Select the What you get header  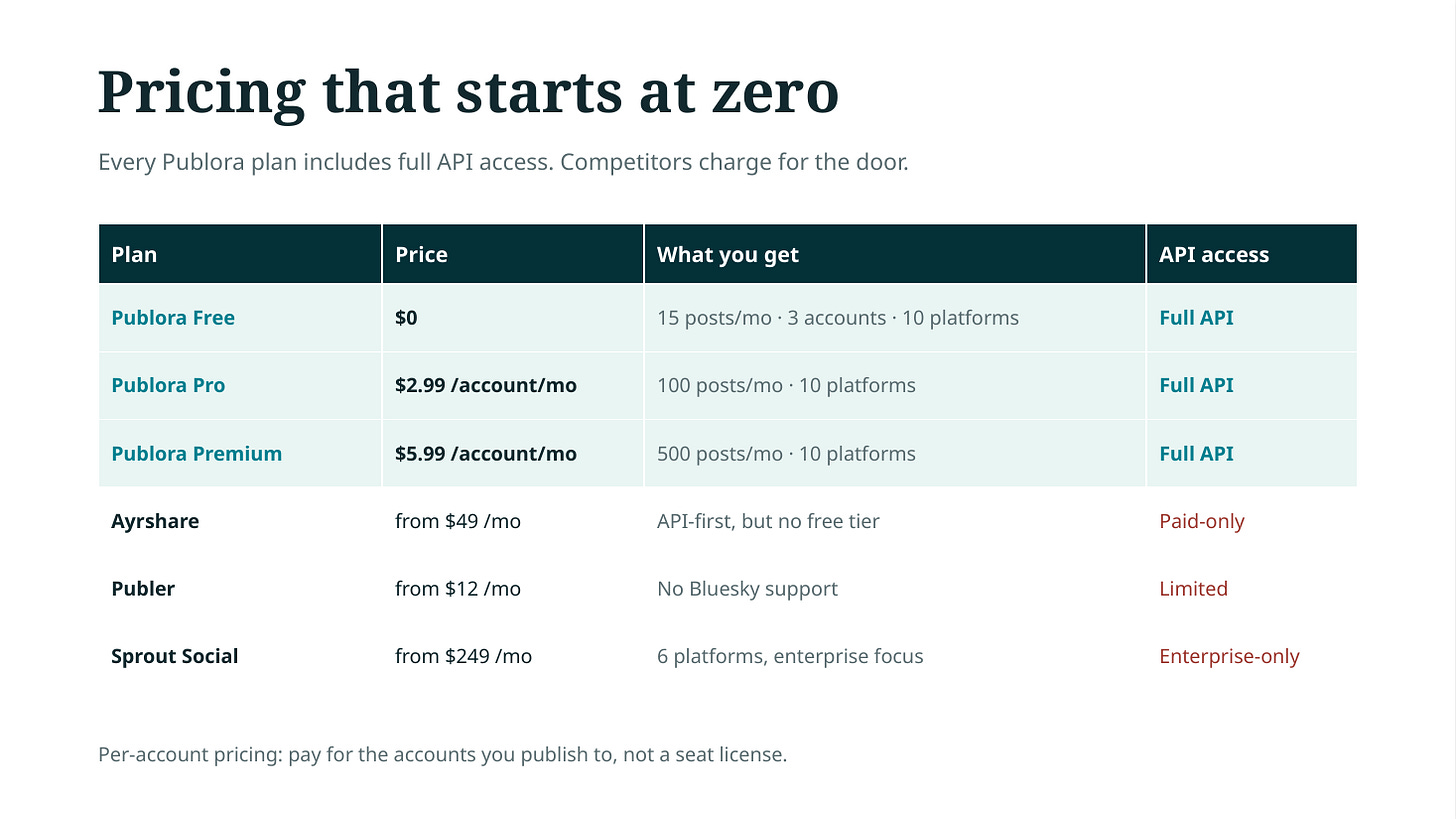(x=728, y=254)
